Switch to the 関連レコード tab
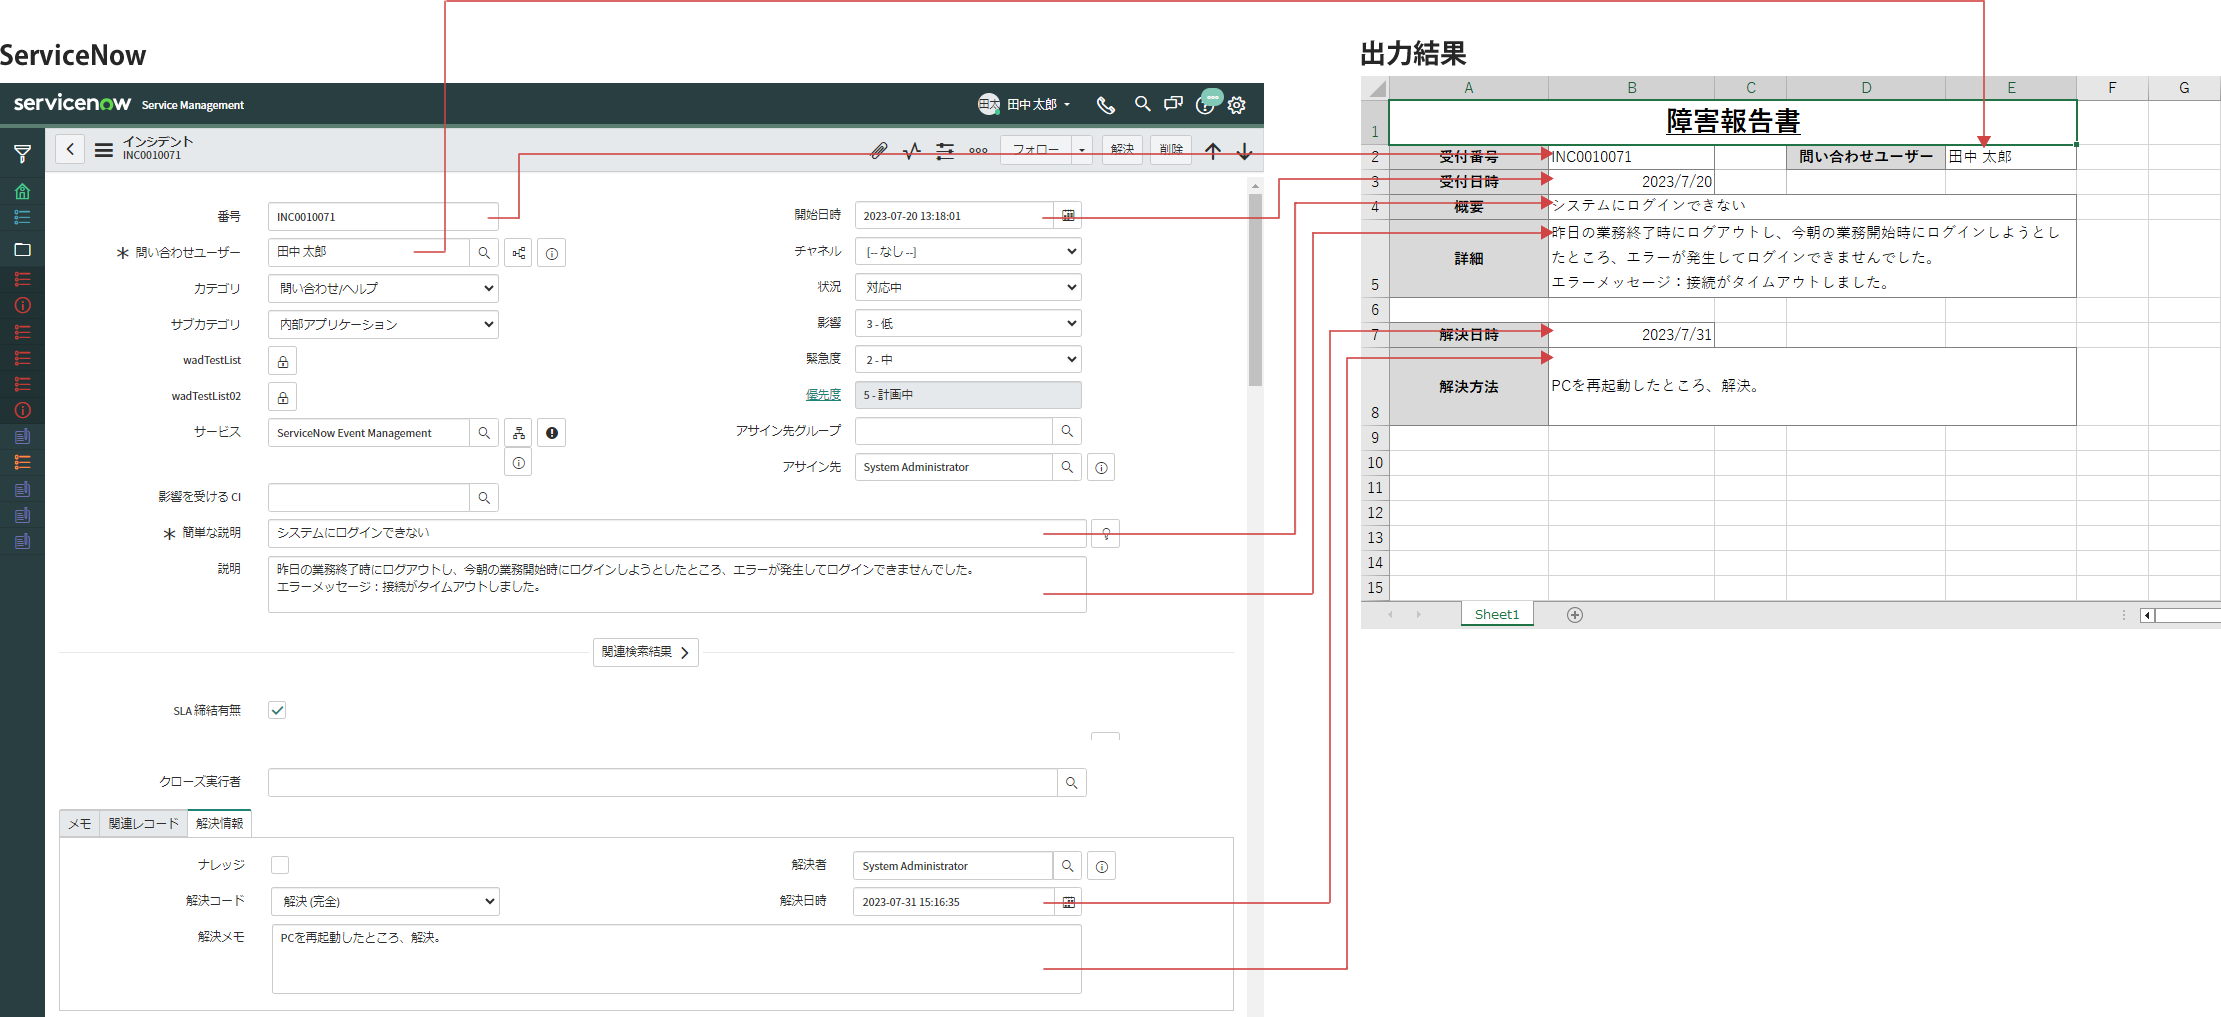The width and height of the screenshot is (2221, 1017). [144, 824]
